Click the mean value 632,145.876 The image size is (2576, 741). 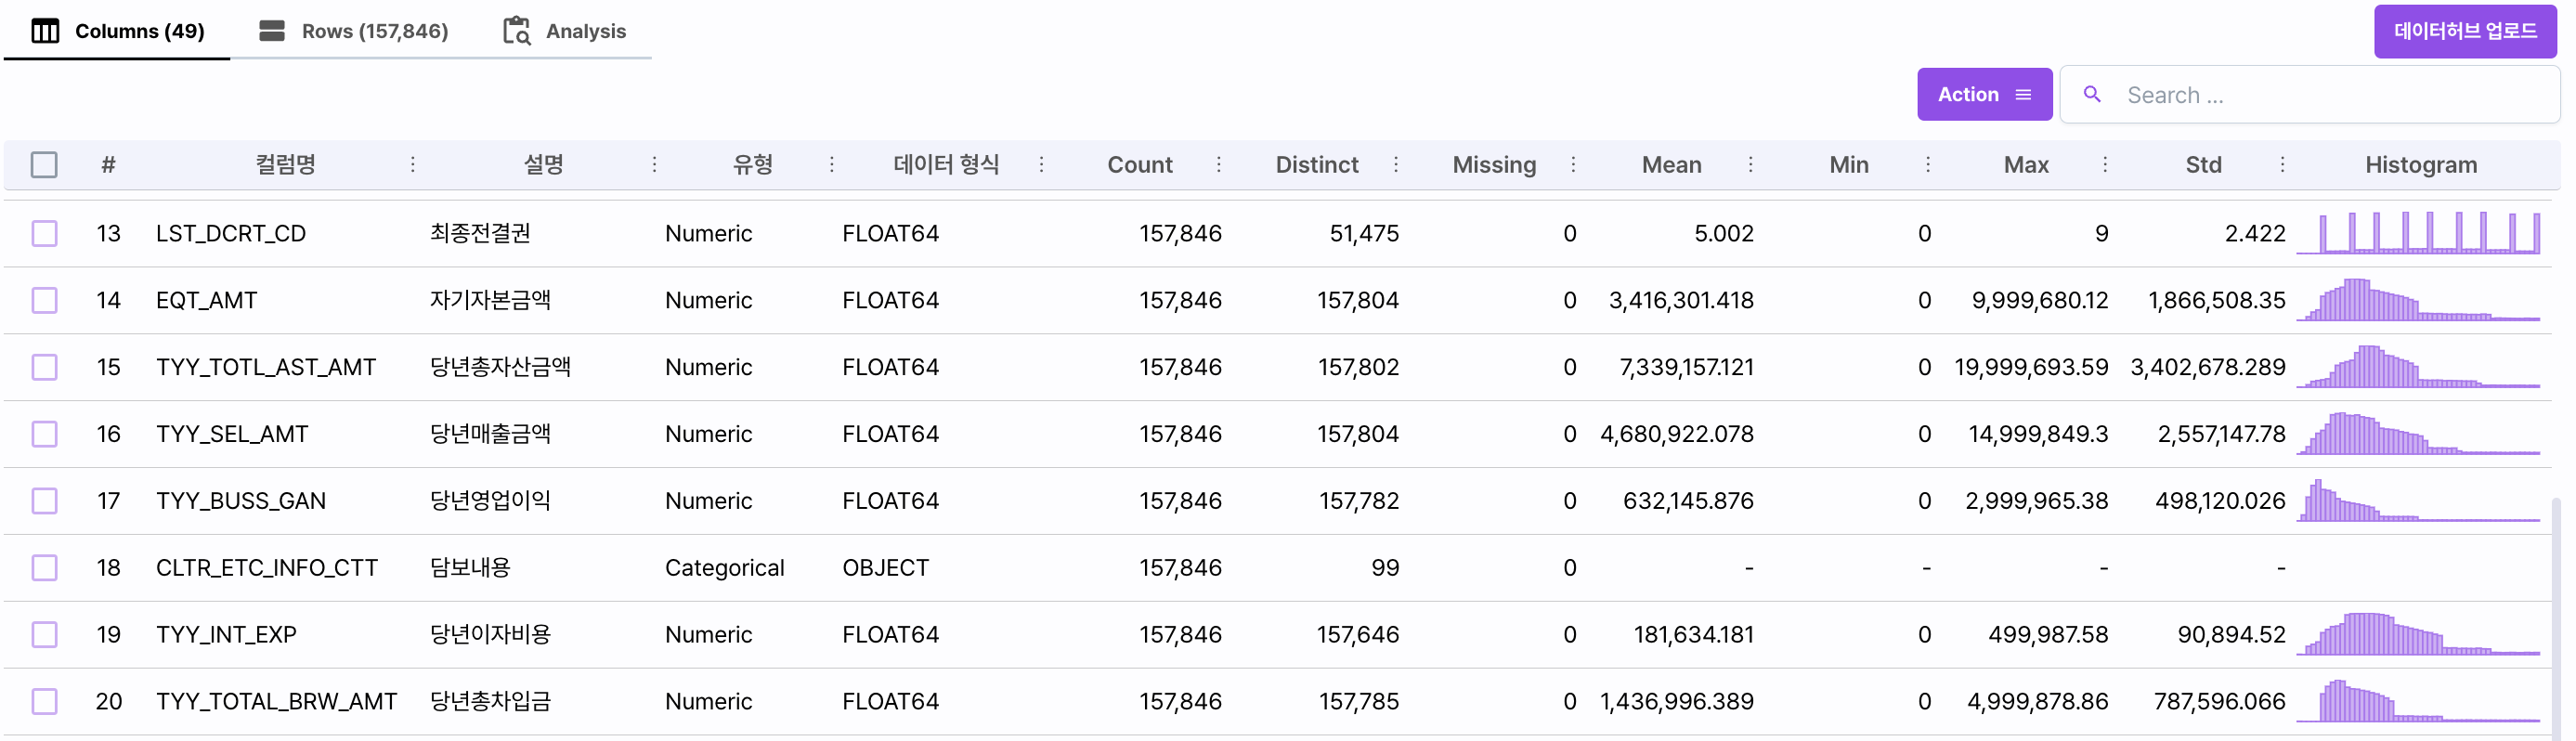coord(1688,501)
